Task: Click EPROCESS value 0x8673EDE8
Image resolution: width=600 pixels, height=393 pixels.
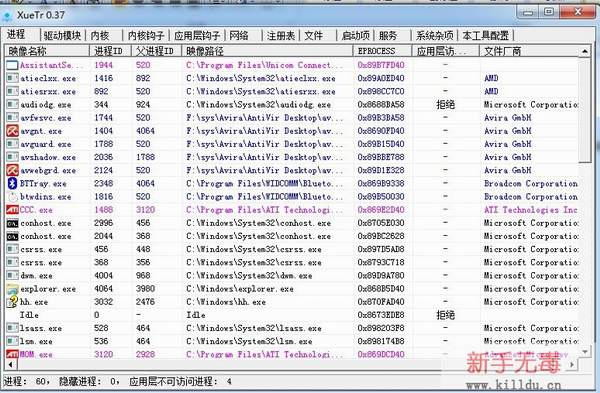Action: pos(381,315)
